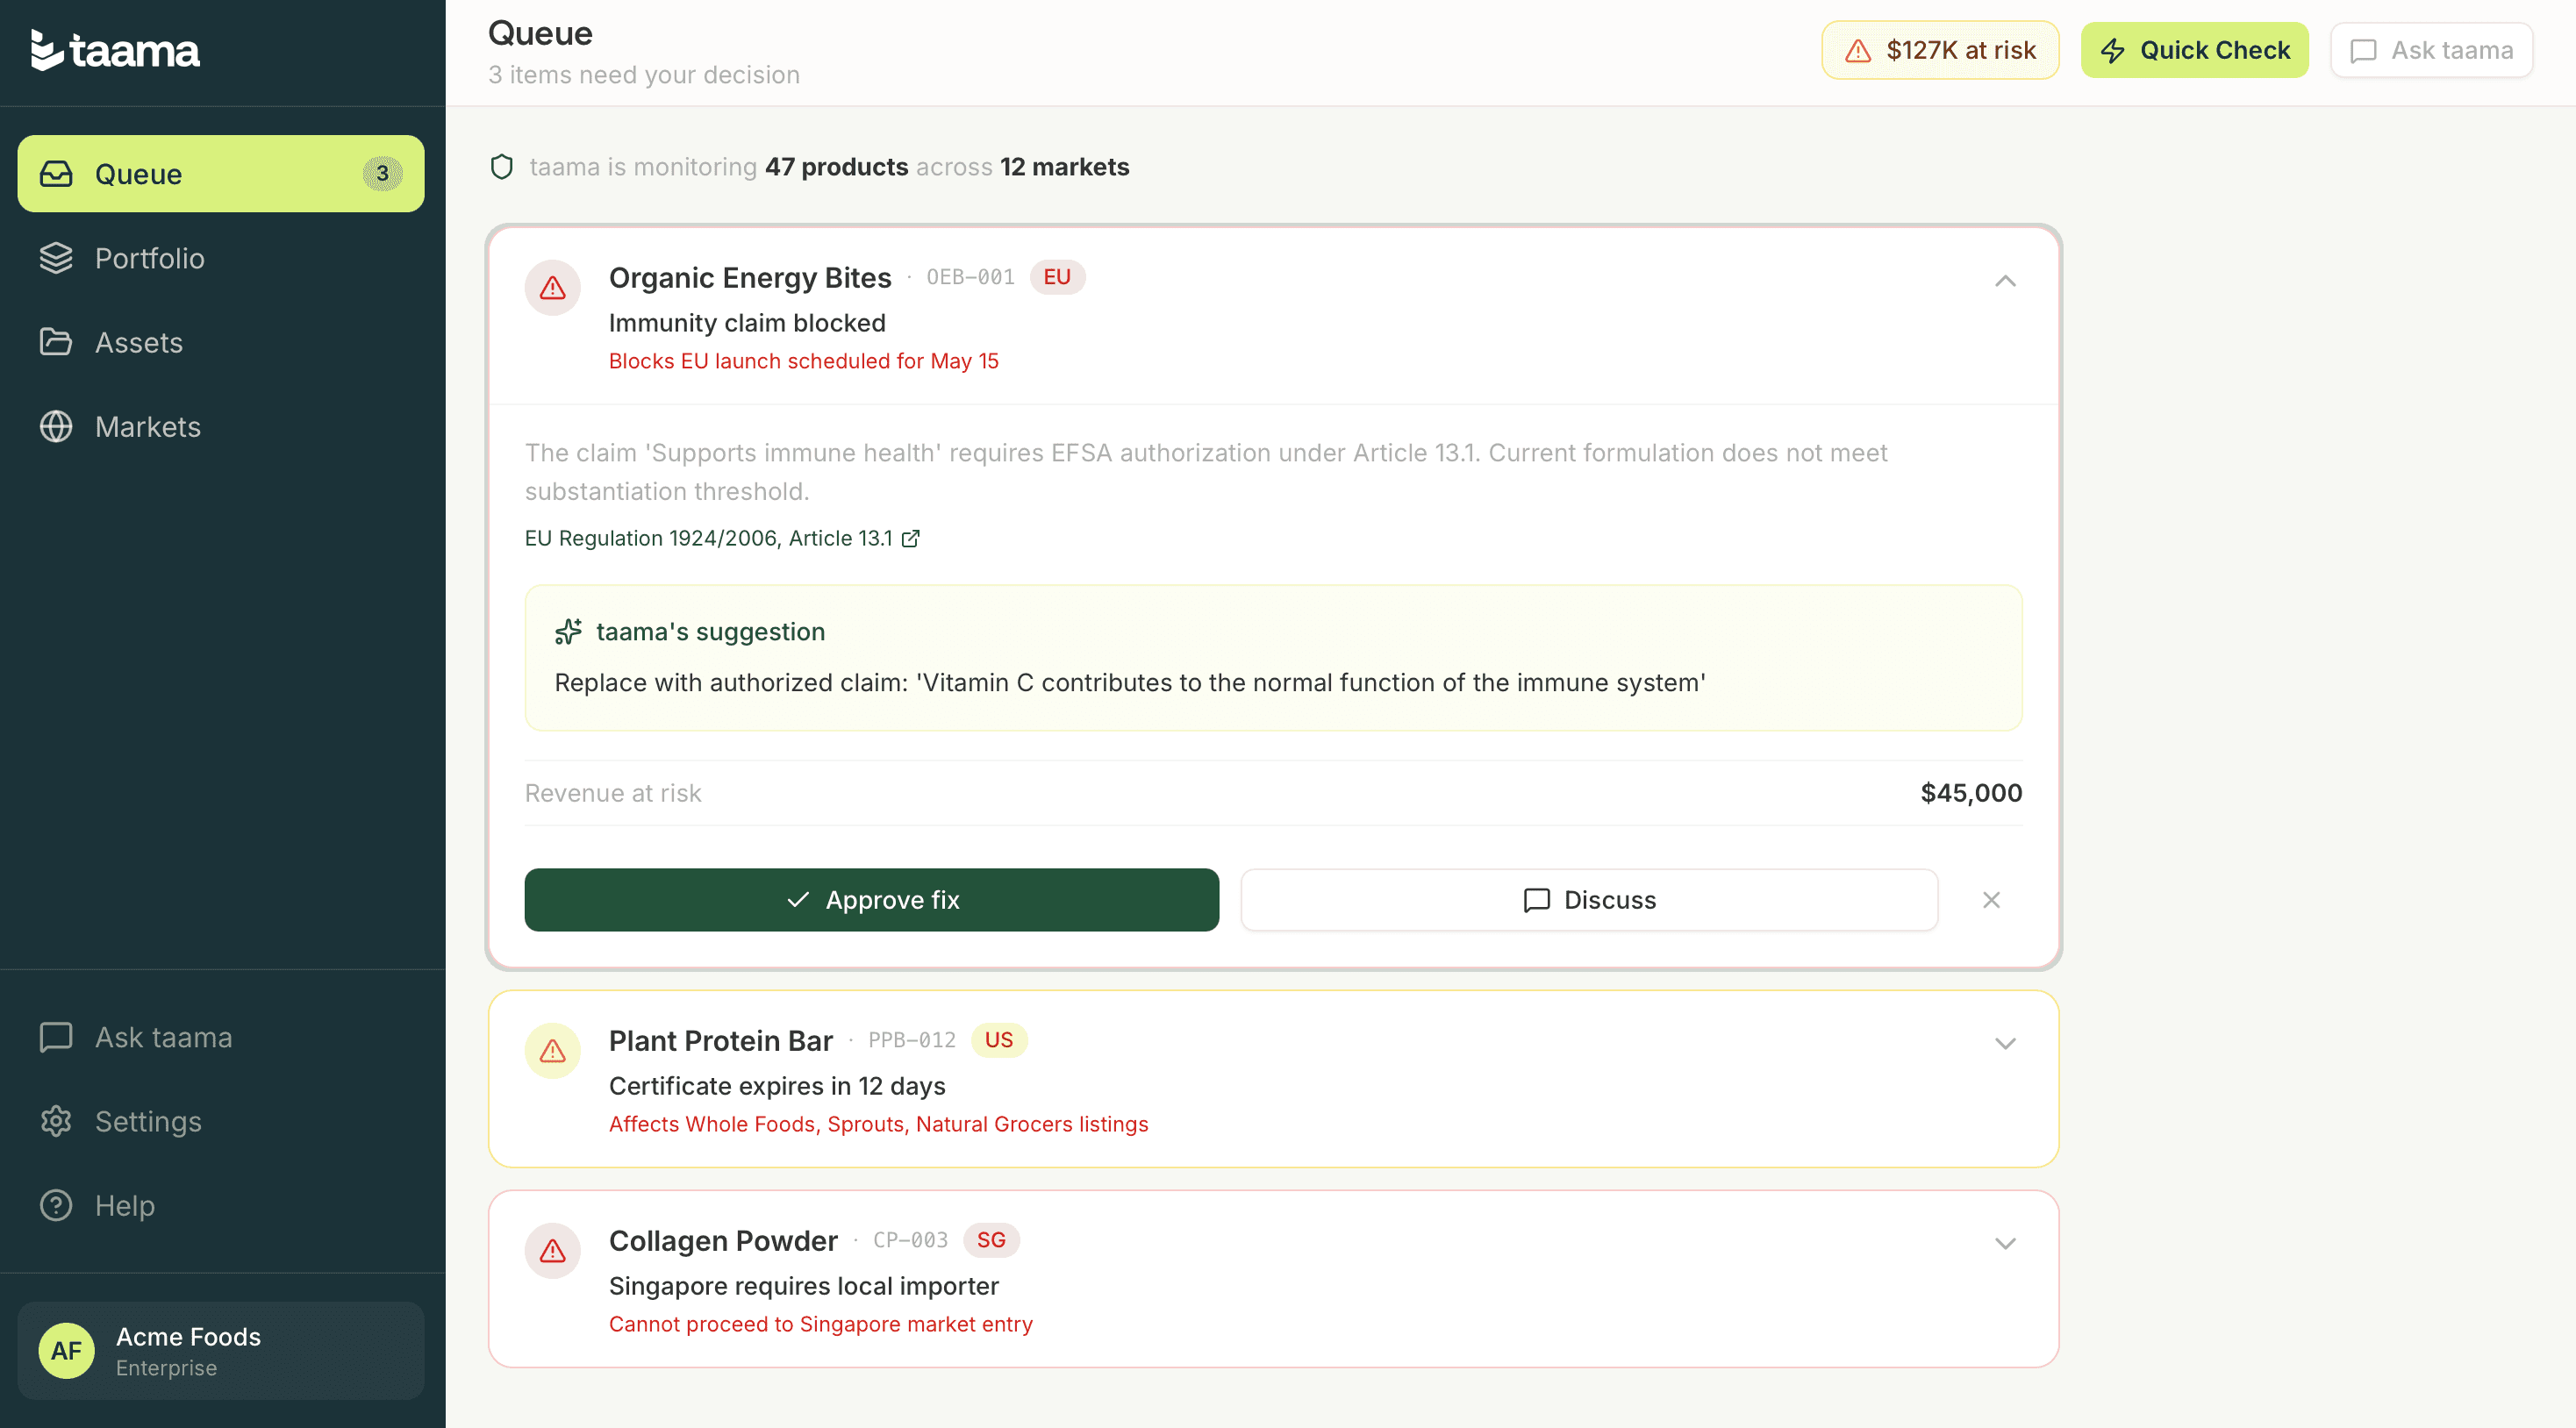
Task: Select the Queue inbox icon
Action: pos(56,173)
